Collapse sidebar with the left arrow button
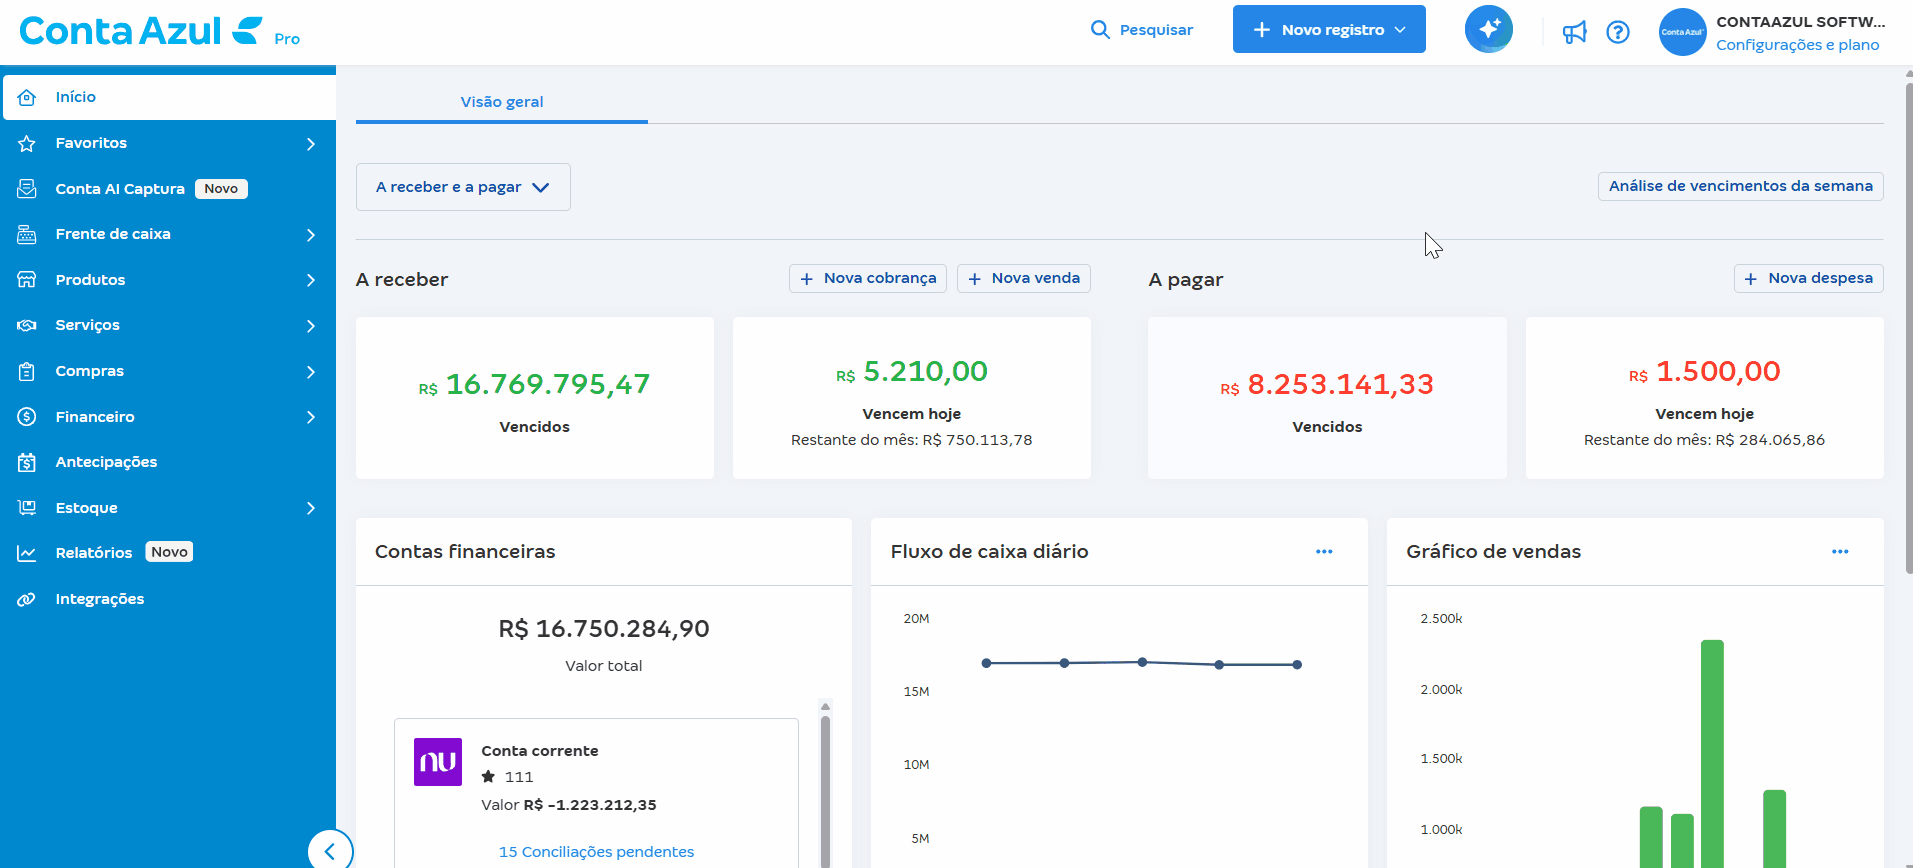This screenshot has width=1913, height=868. coord(330,851)
